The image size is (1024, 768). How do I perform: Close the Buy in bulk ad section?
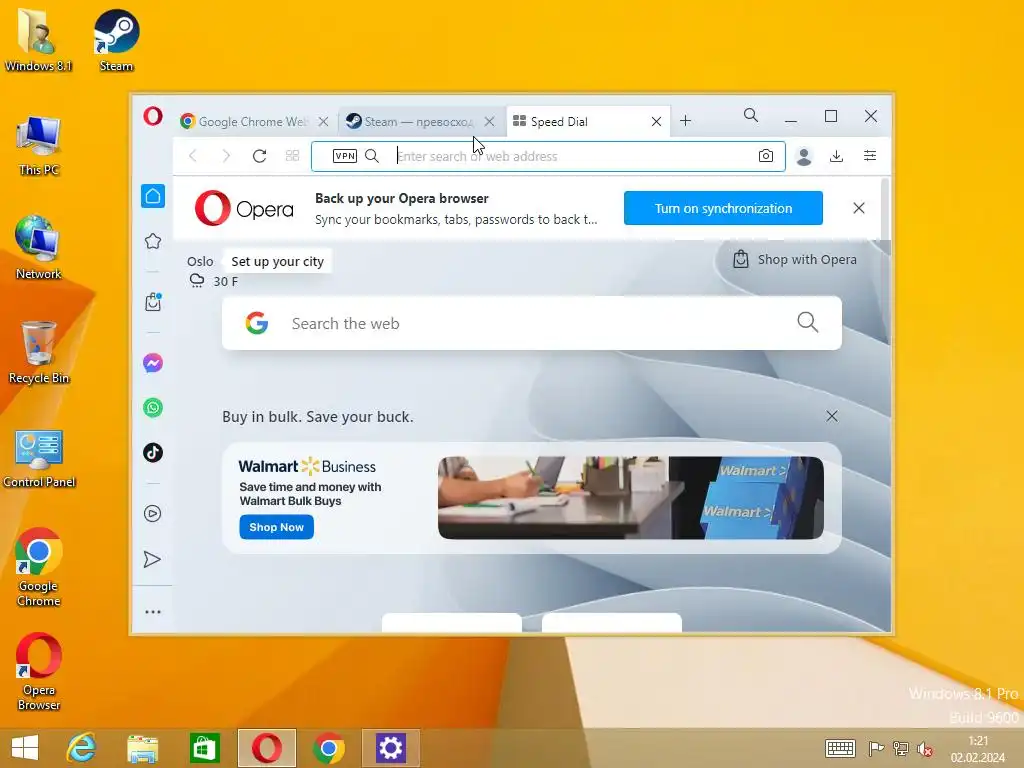click(832, 417)
